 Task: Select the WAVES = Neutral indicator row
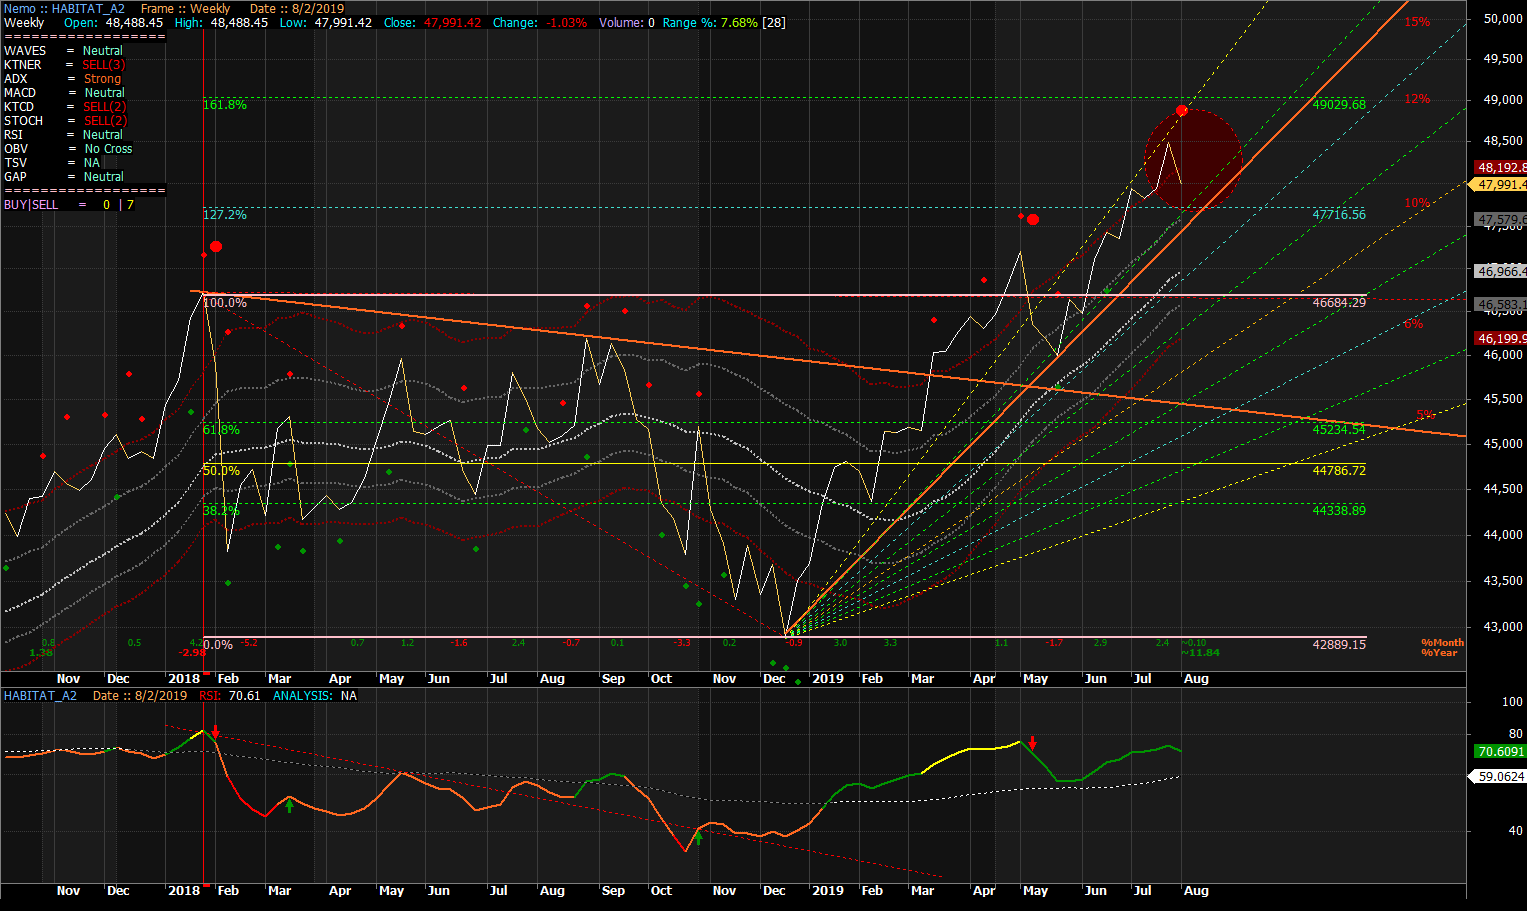click(x=63, y=50)
